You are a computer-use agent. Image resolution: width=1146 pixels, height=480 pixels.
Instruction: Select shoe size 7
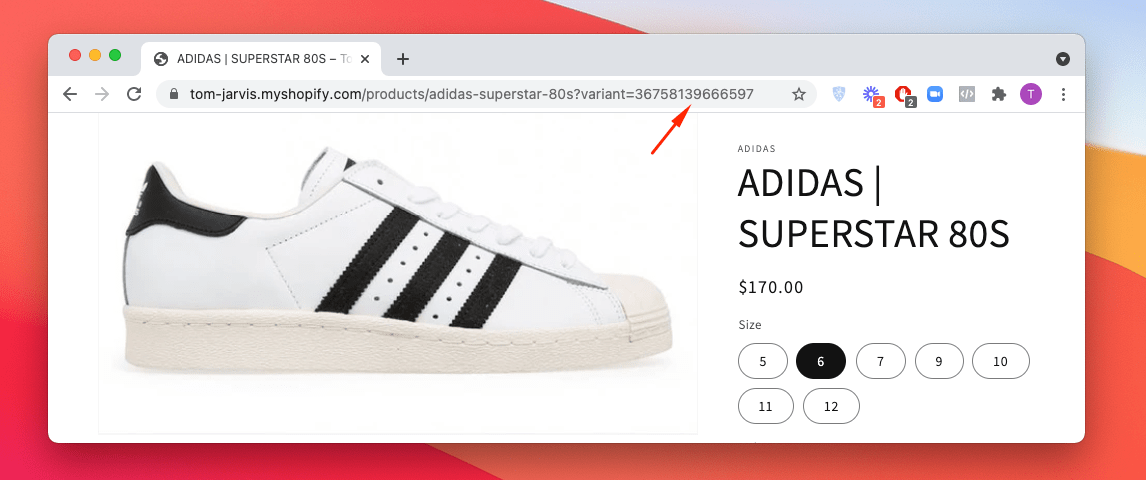[x=881, y=361]
